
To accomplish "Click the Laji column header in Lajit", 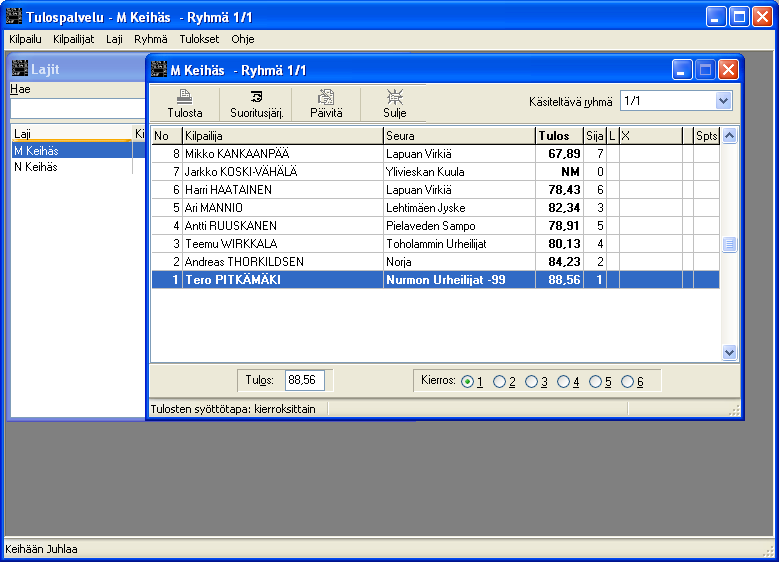I will point(72,134).
